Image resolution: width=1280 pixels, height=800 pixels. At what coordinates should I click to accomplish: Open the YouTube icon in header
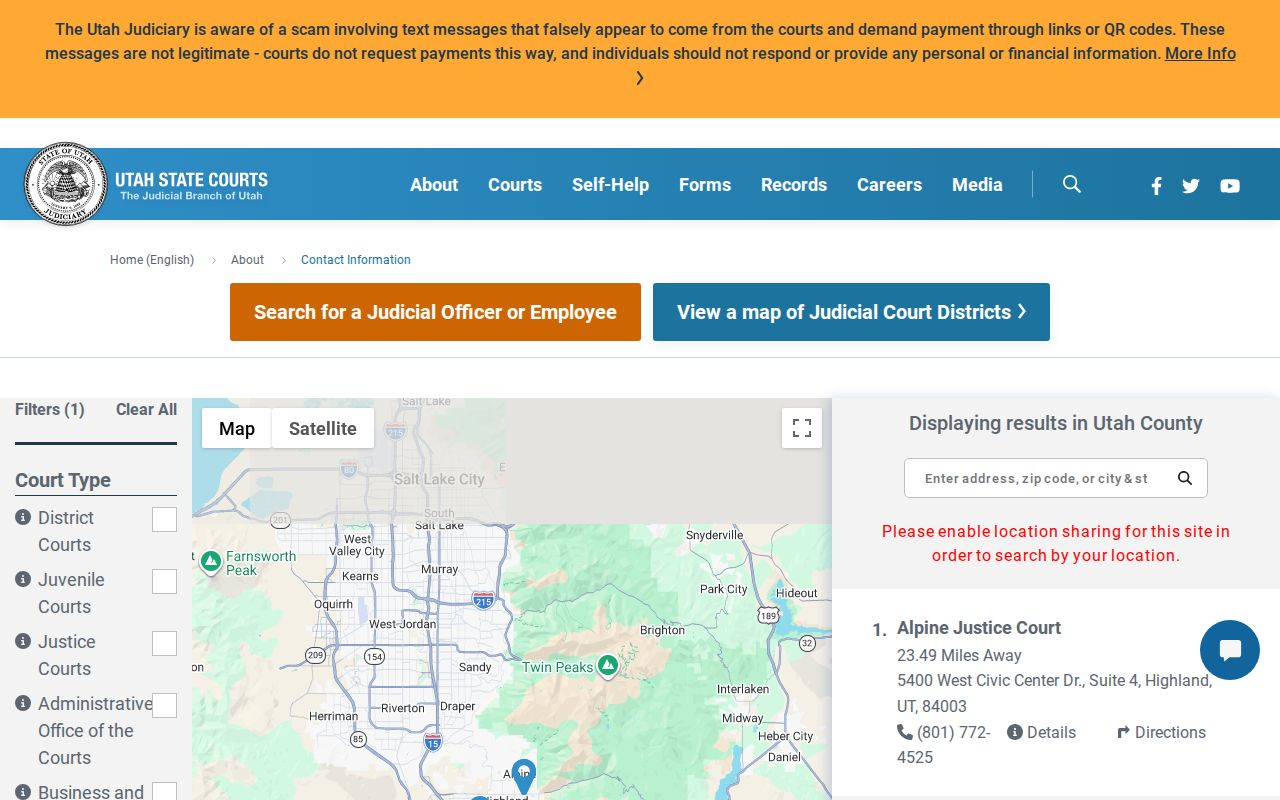pos(1230,185)
